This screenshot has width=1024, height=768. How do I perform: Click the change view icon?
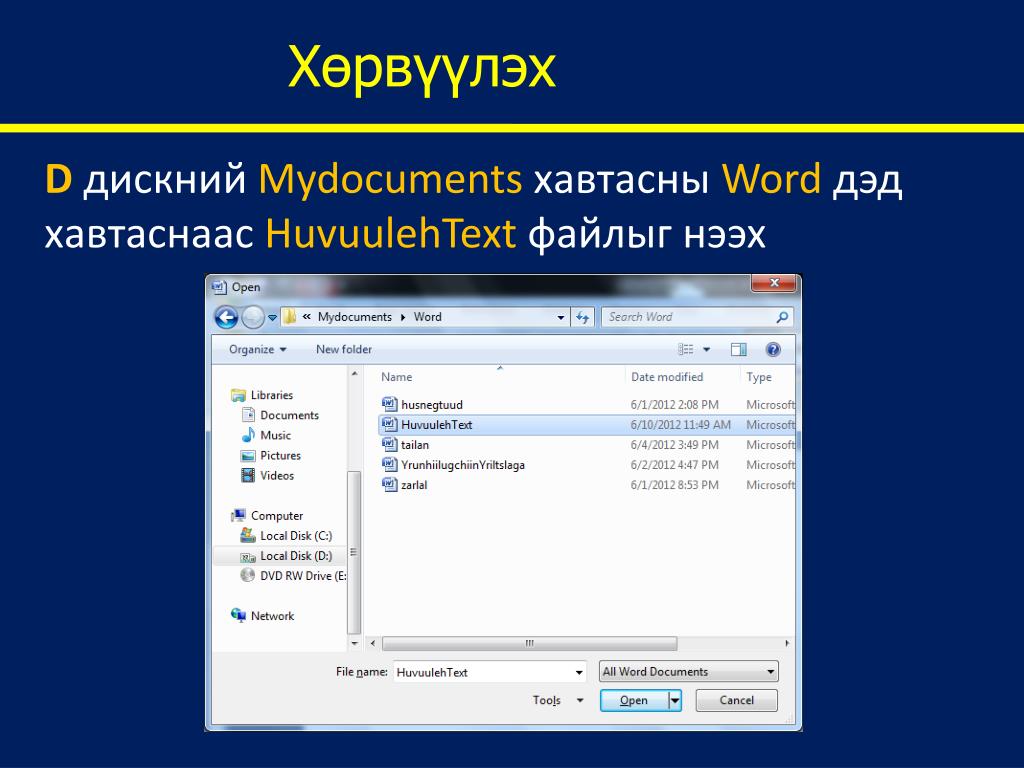pos(686,349)
